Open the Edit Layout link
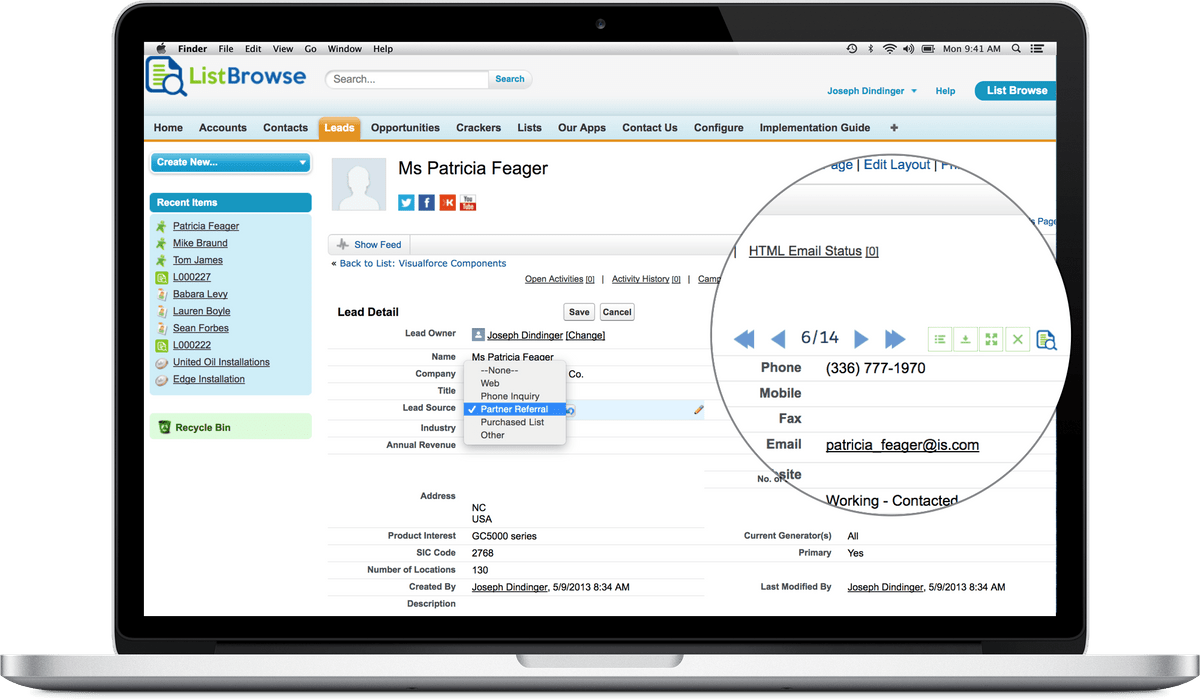Screen dimensions: 1200x700 tap(896, 164)
